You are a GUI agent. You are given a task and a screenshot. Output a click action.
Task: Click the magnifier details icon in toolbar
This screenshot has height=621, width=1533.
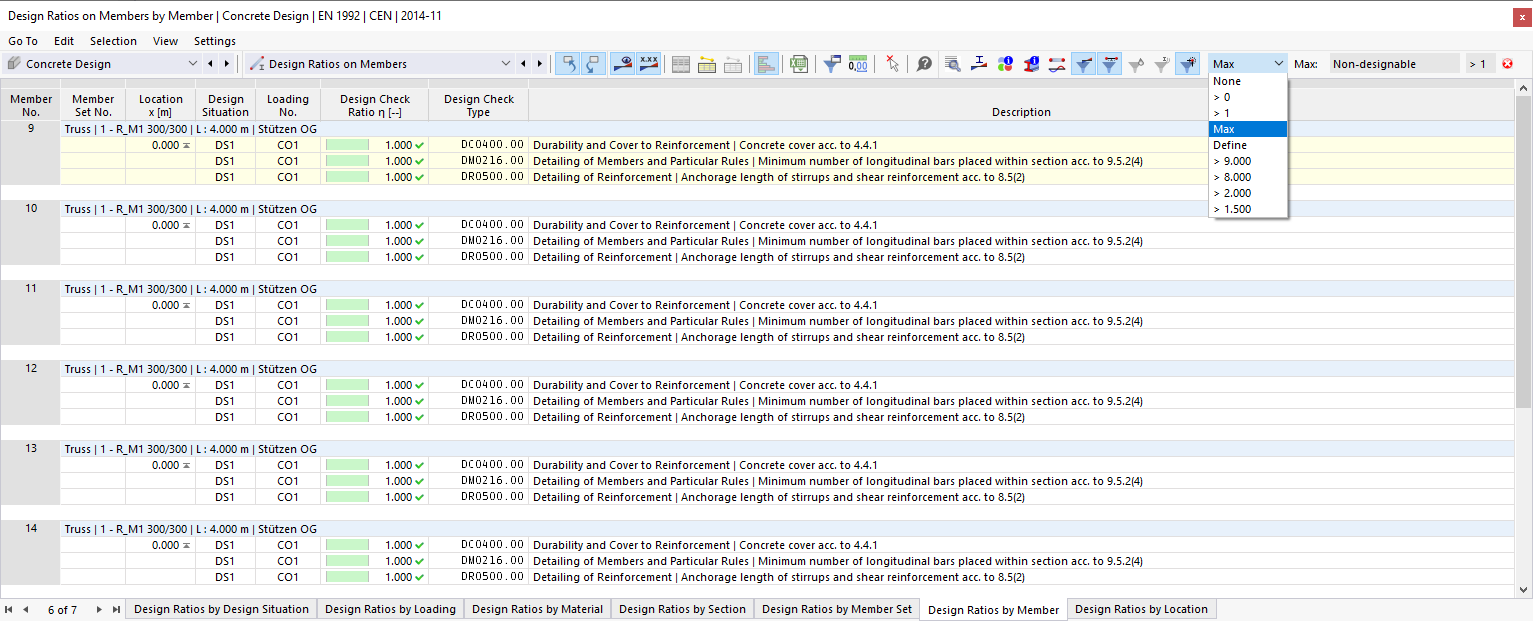coord(953,64)
